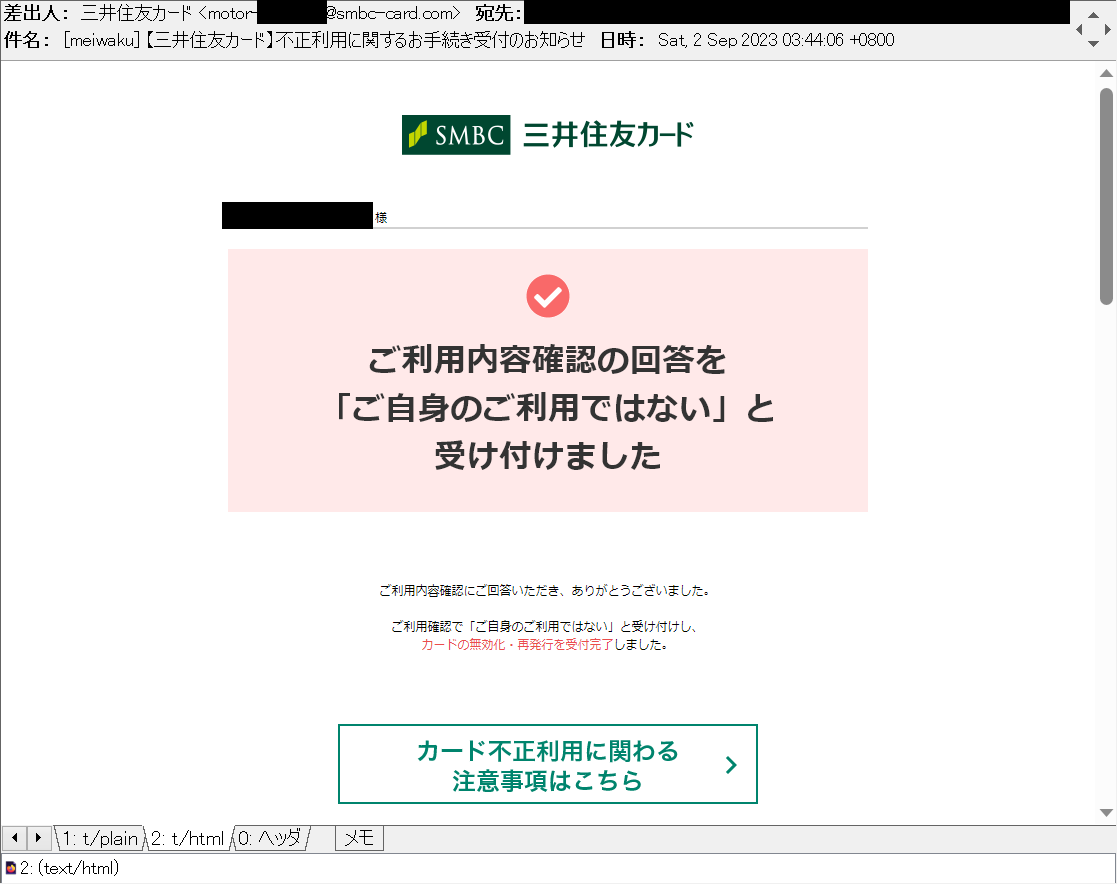Click the SMBC 三井住友カード logo
Viewport: 1118px width, 884px height.
pyautogui.click(x=547, y=135)
